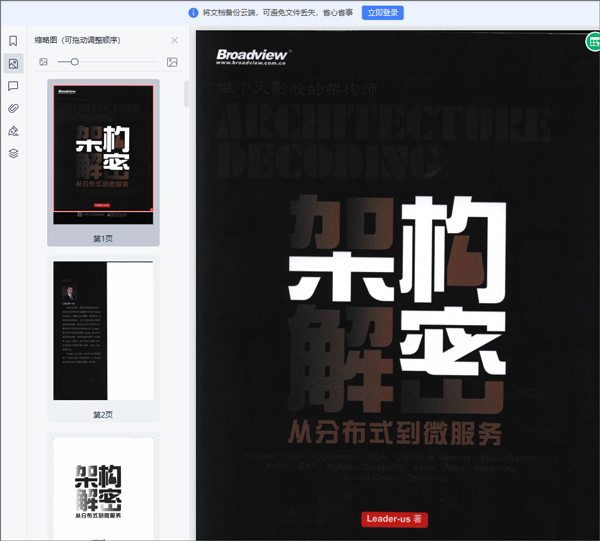Screen dimensions: 600x541
Task: Click the red Leader-us 著 author label
Action: pyautogui.click(x=394, y=519)
